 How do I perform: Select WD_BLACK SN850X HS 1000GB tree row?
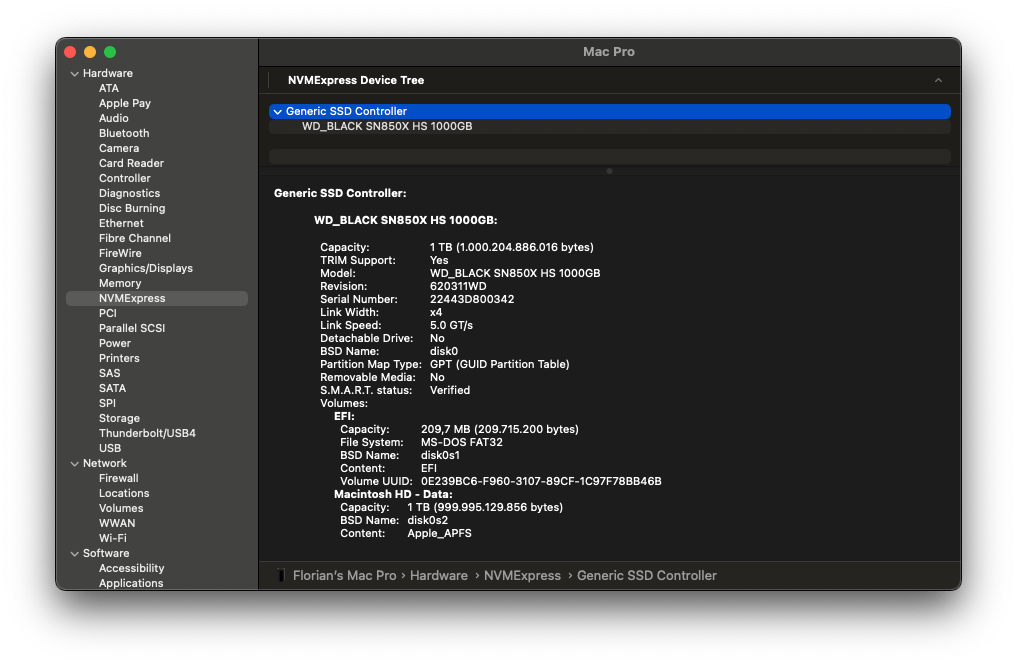(610, 126)
